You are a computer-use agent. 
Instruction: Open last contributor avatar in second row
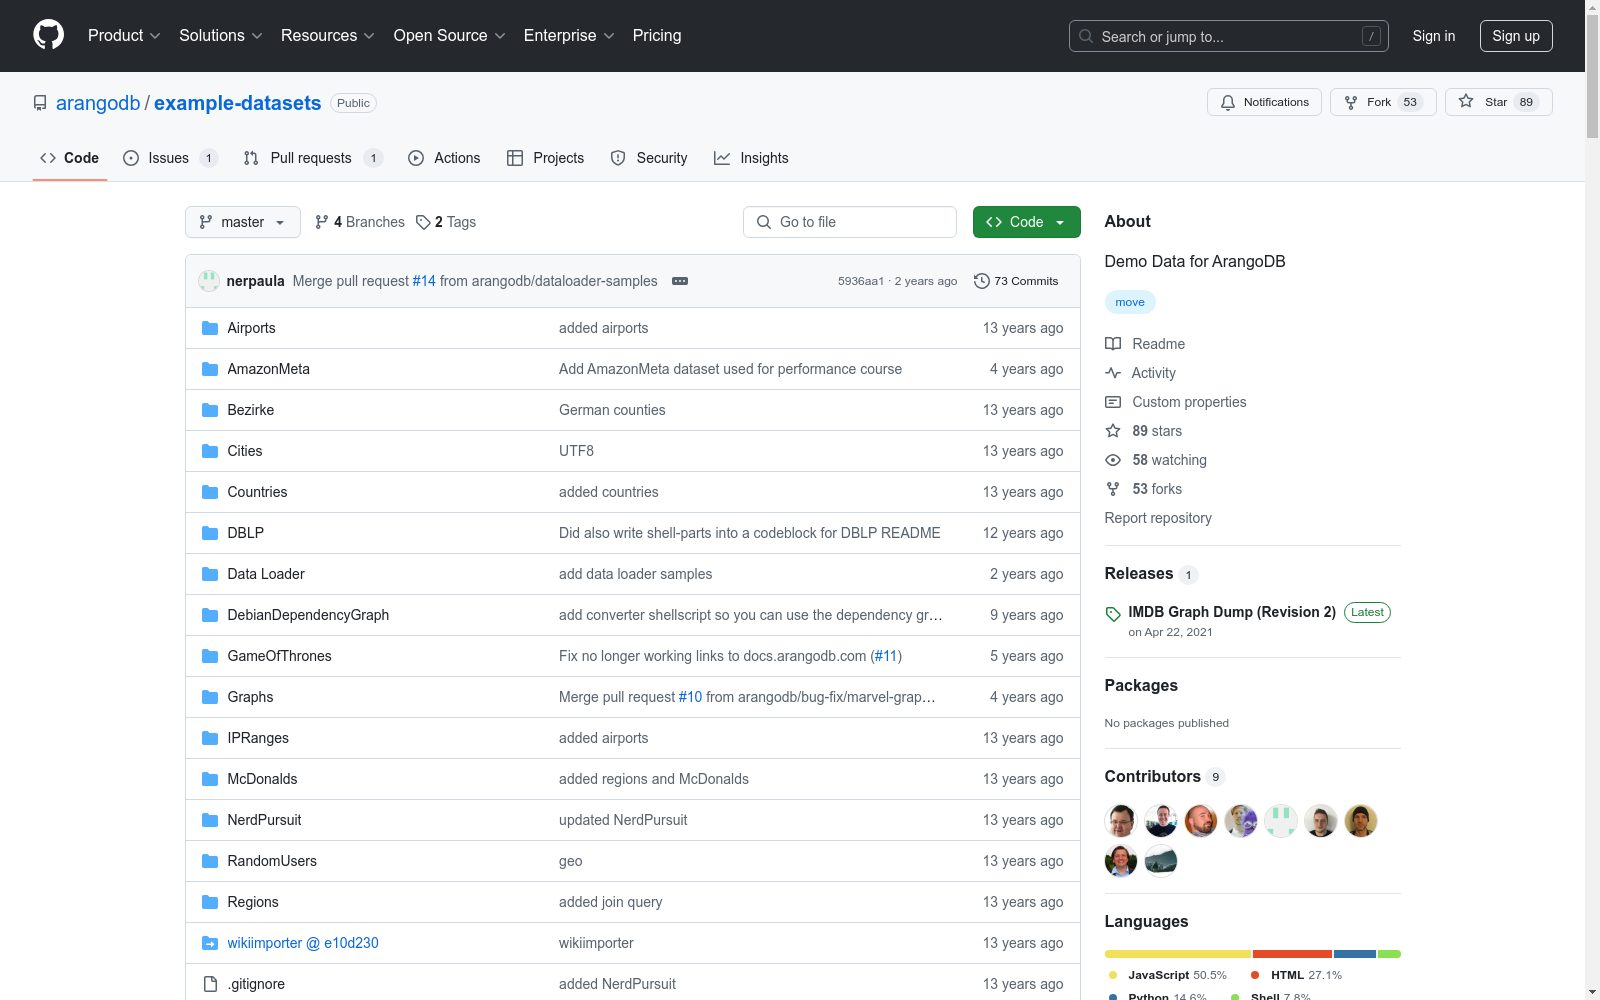[x=1161, y=861]
